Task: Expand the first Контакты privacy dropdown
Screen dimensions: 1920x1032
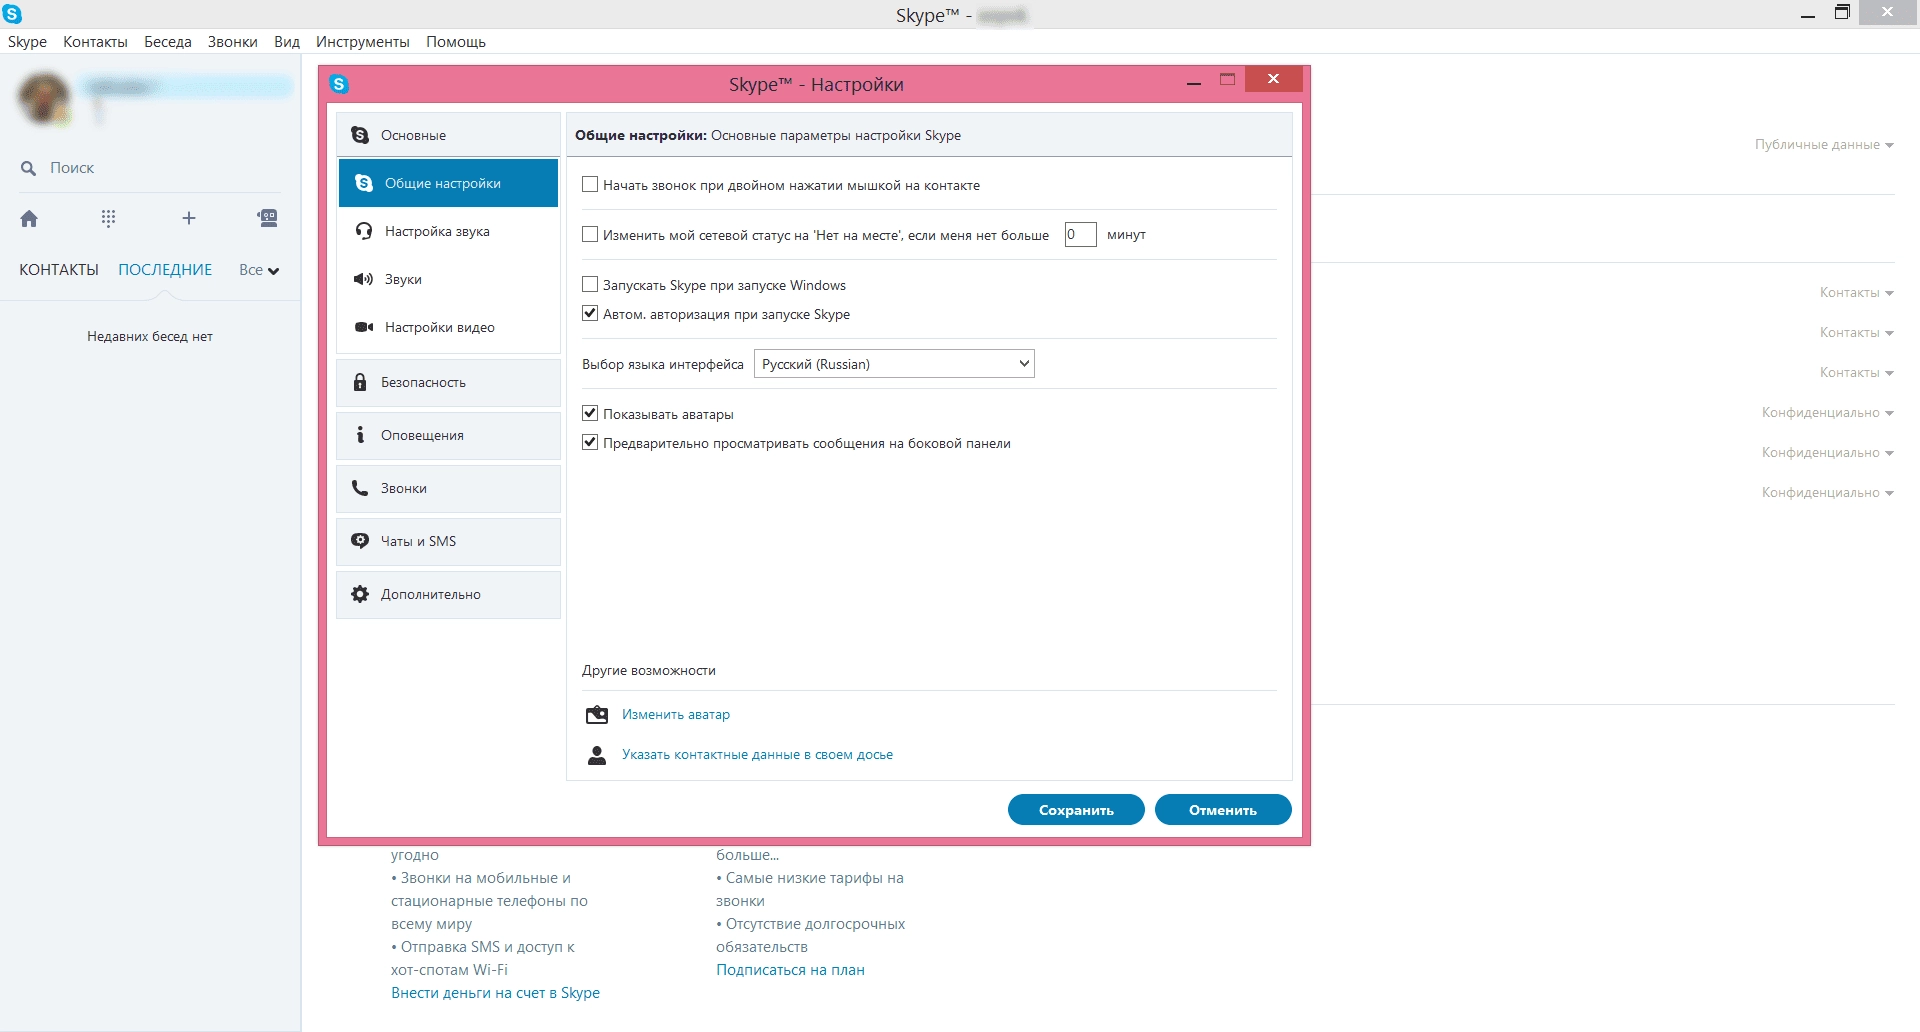Action: (1857, 293)
